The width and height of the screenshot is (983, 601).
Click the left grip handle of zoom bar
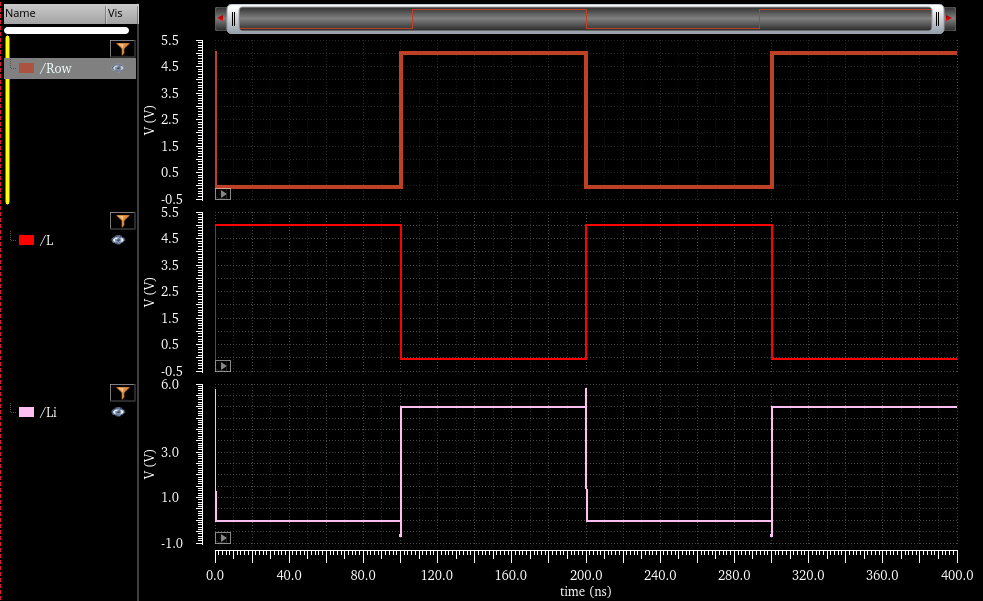234,18
